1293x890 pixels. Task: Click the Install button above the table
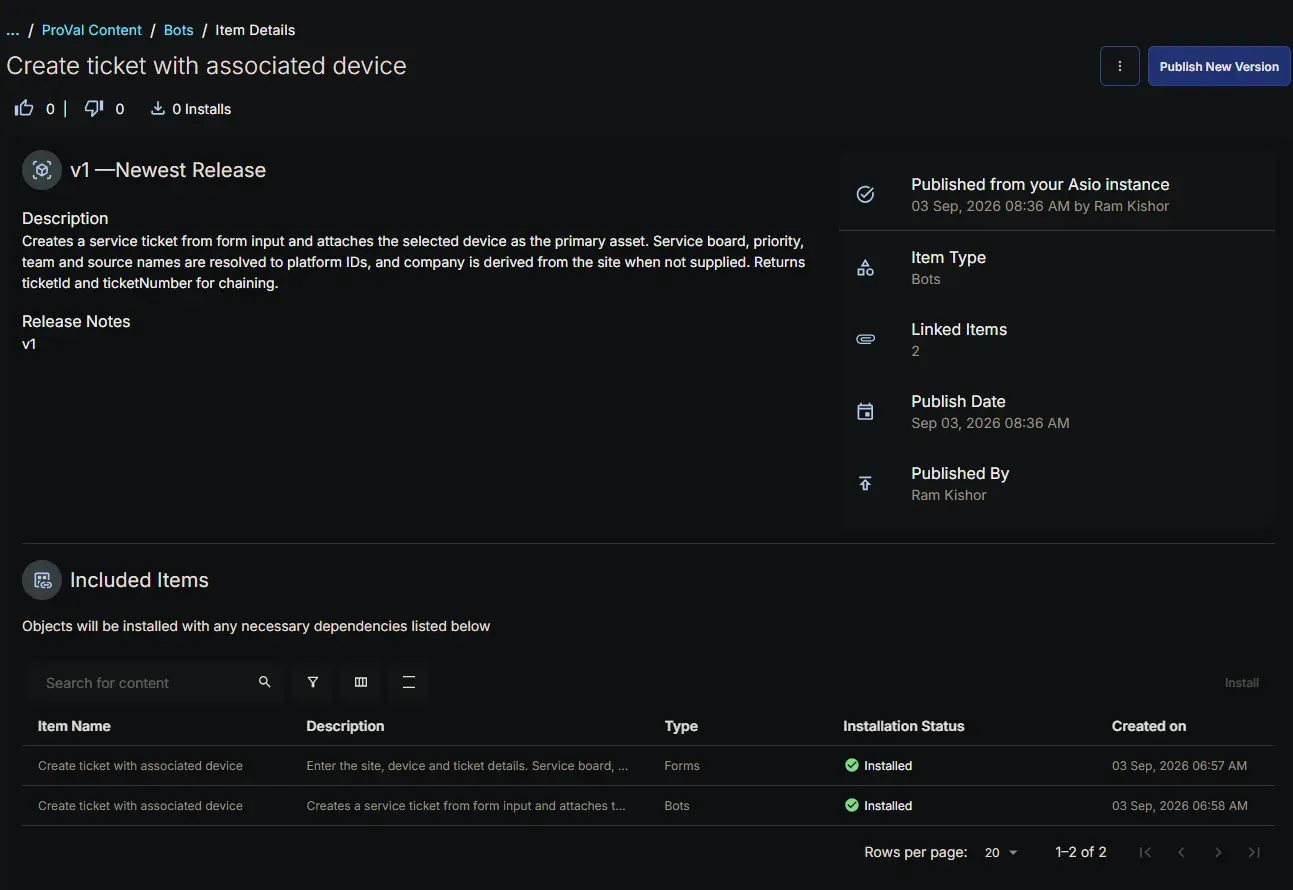coord(1242,682)
